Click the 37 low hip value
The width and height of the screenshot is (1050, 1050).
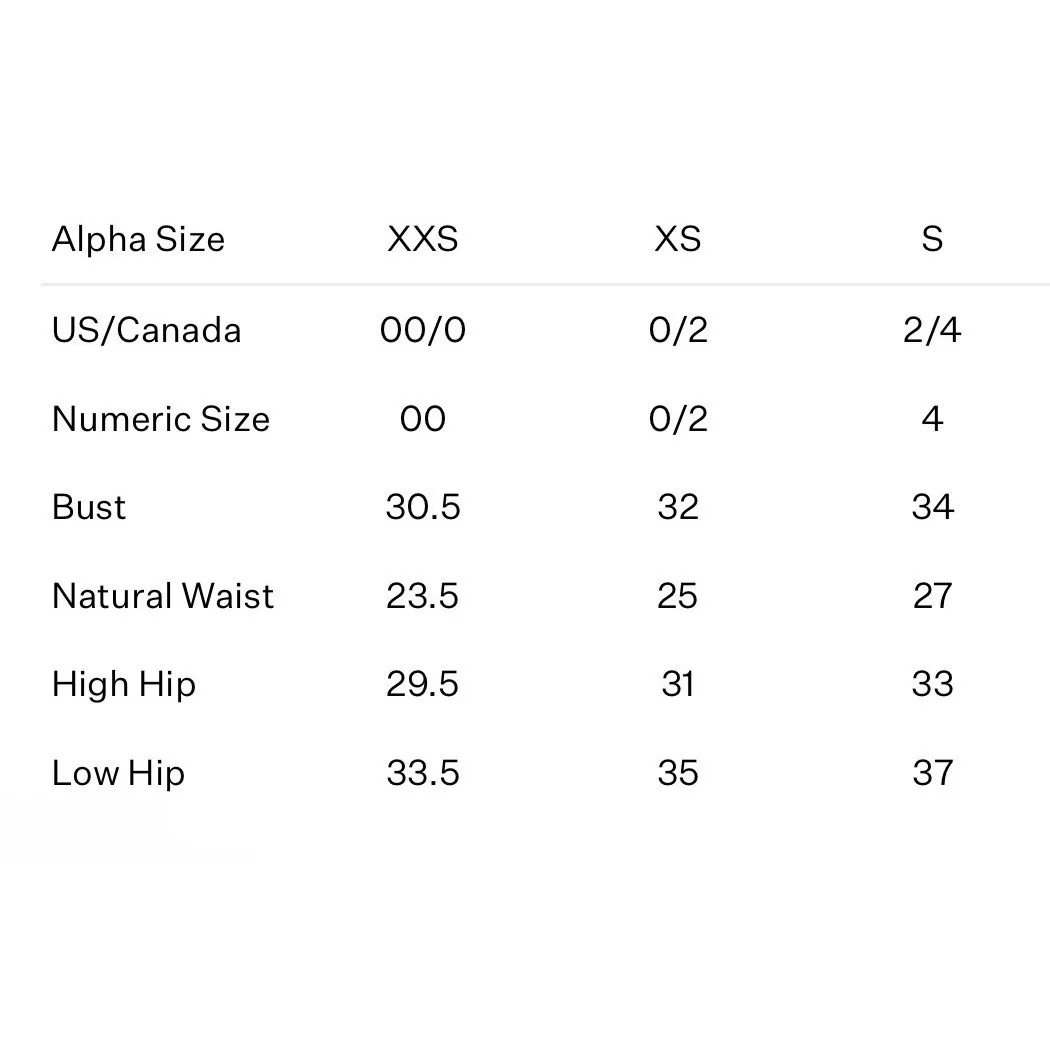931,773
